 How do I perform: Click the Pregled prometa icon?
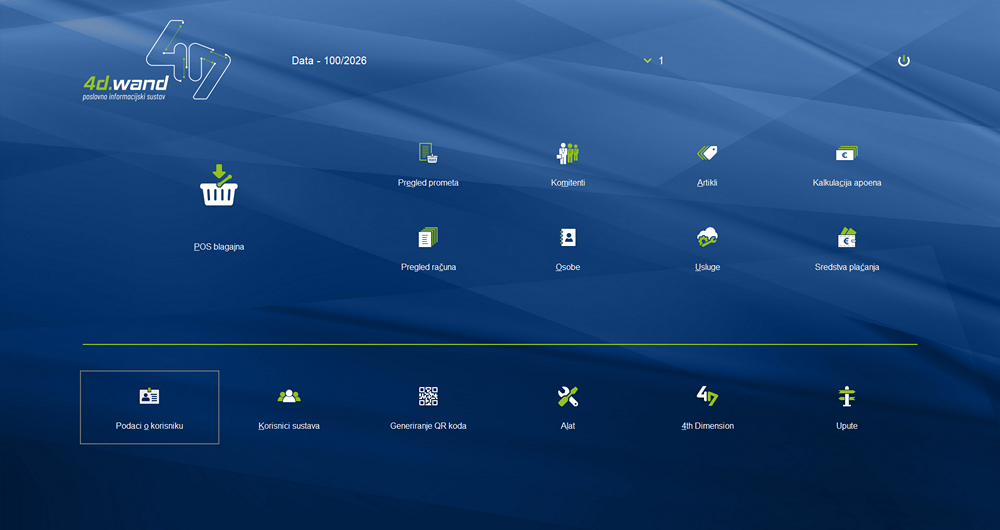pyautogui.click(x=428, y=153)
